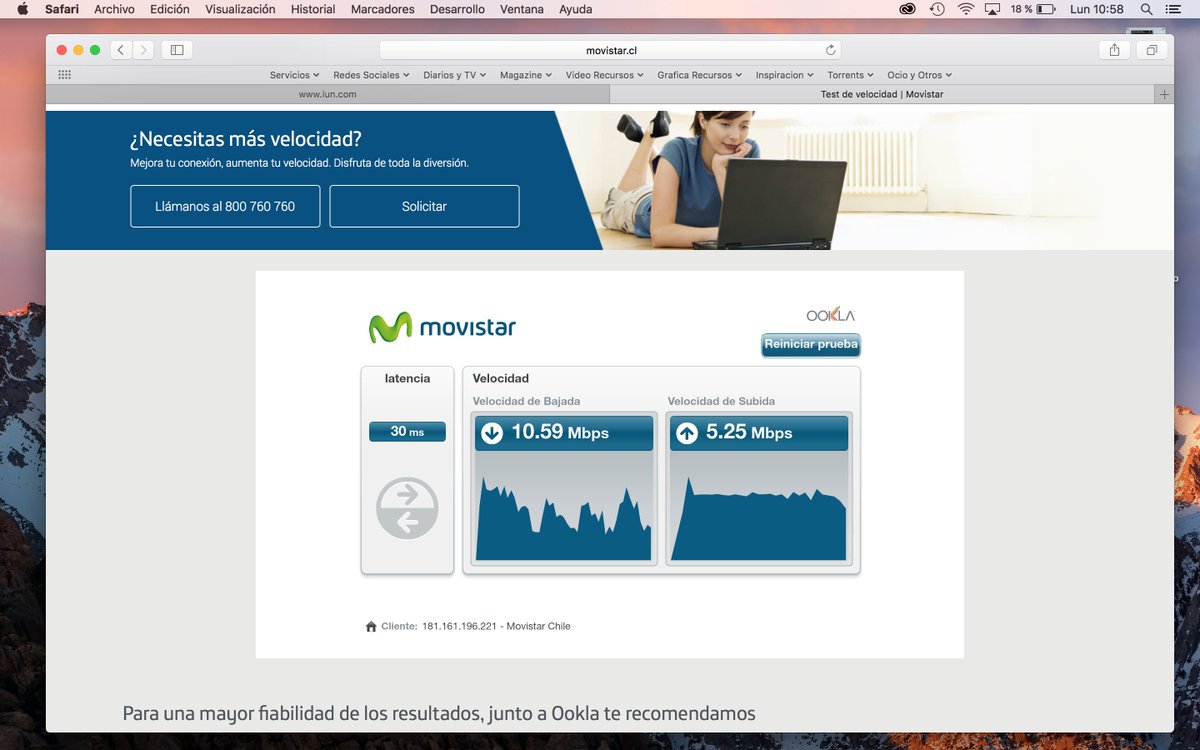Expand the Grafica Recursos folder

pyautogui.click(x=700, y=75)
